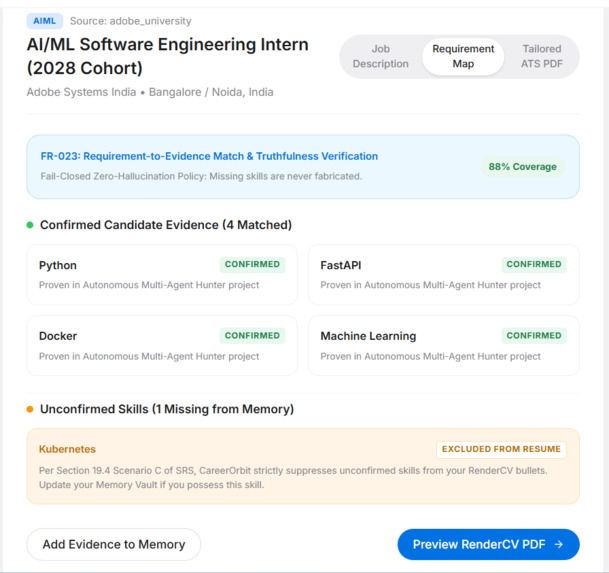
Task: Select the Requirement Map tab
Action: [463, 56]
